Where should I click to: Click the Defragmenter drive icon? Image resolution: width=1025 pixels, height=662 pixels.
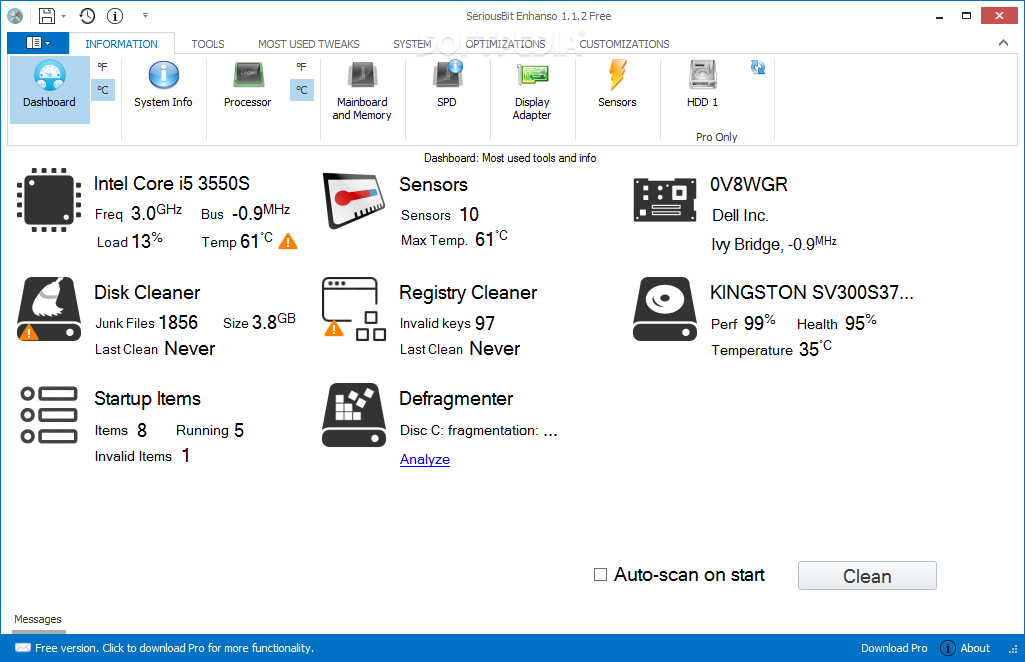(x=354, y=415)
